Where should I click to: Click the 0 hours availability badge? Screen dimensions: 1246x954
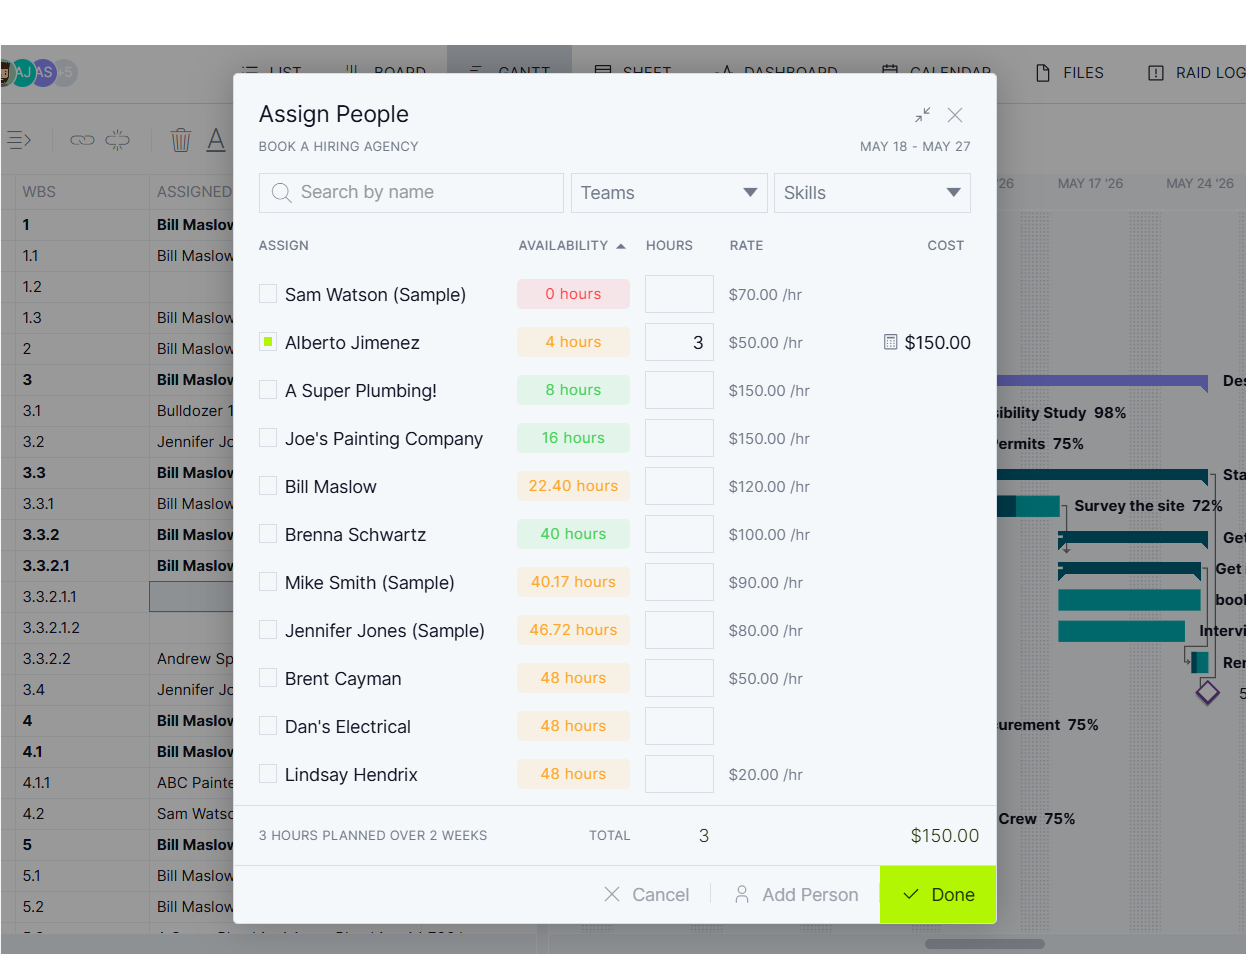click(x=573, y=294)
